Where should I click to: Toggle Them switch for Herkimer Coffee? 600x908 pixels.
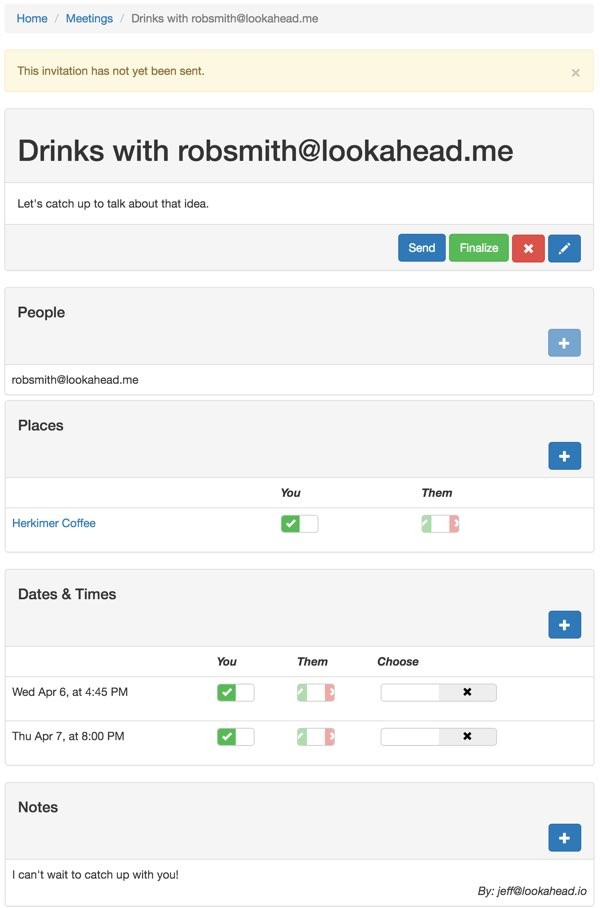tap(440, 524)
